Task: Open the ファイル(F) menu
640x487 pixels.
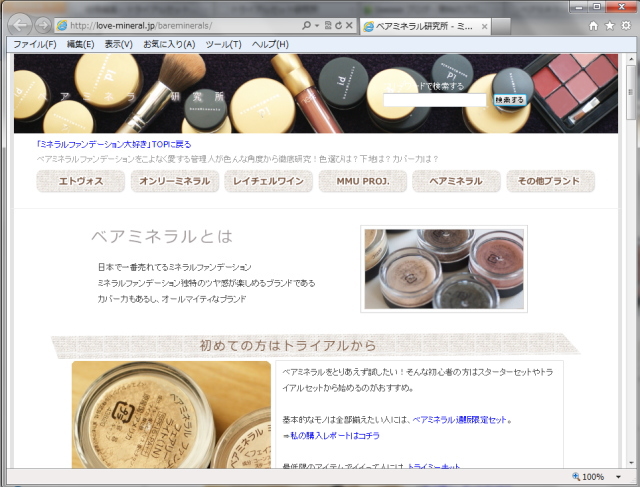Action: [x=35, y=44]
